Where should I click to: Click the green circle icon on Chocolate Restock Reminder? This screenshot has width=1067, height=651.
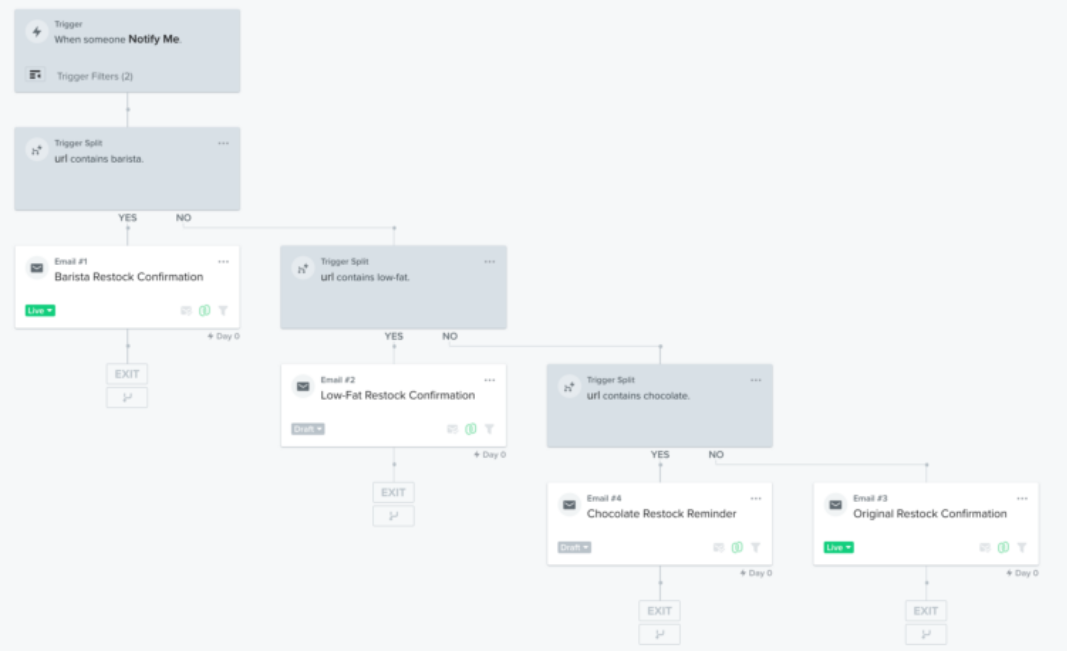[737, 547]
